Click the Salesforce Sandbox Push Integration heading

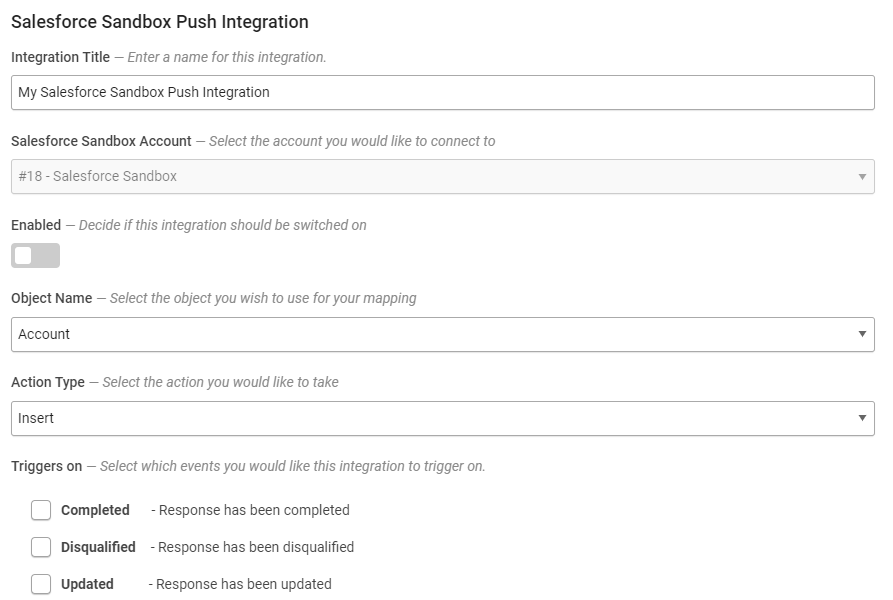[160, 22]
